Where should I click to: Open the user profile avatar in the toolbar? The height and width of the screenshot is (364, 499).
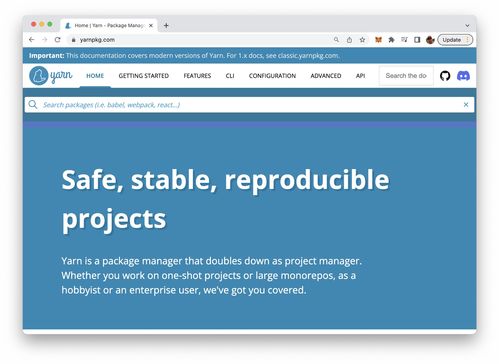[x=430, y=40]
